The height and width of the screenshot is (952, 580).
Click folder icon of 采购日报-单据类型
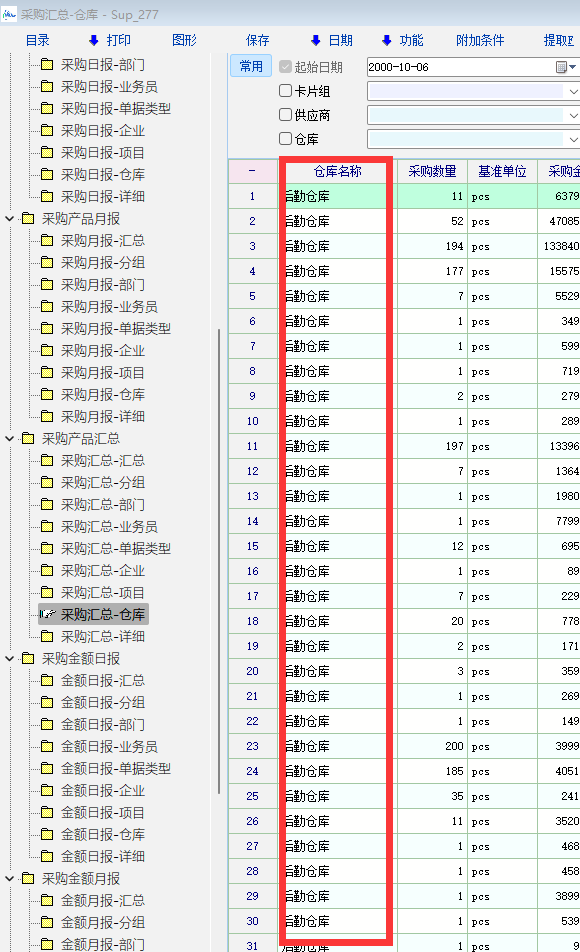point(47,108)
